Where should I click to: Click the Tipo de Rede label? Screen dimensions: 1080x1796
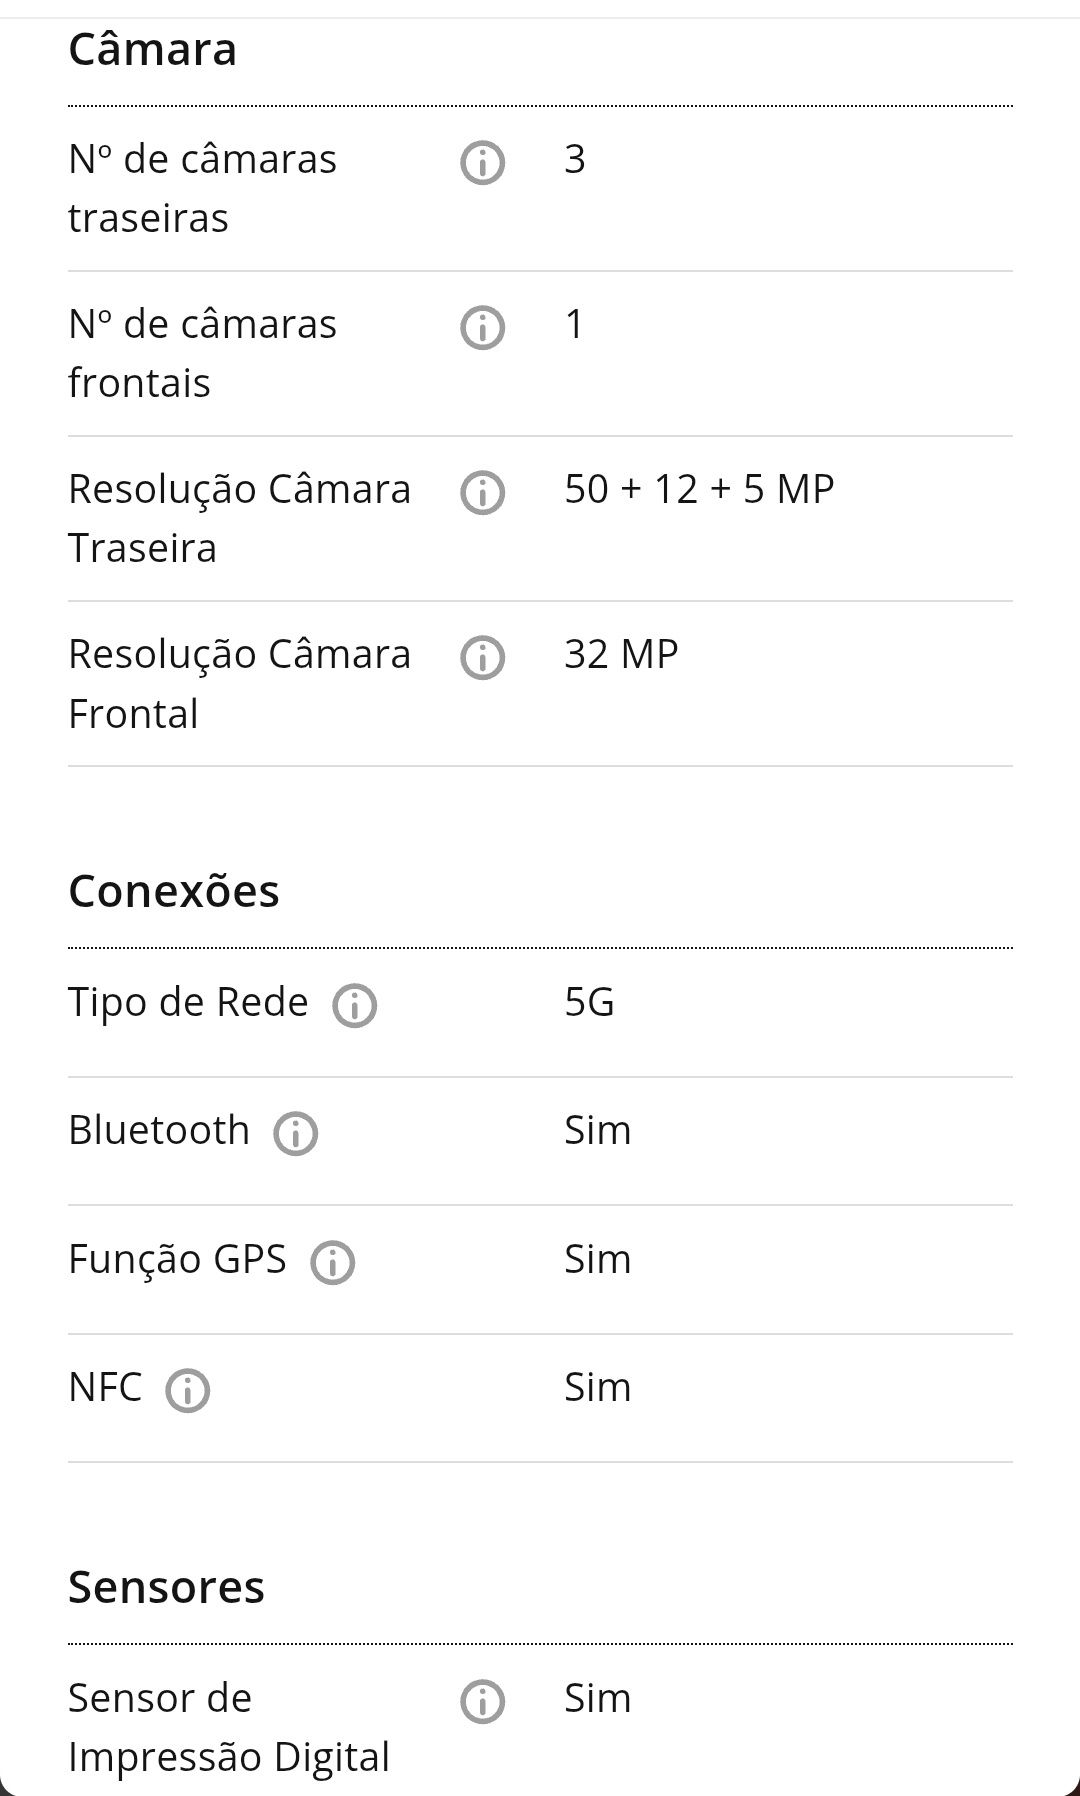pyautogui.click(x=188, y=1003)
